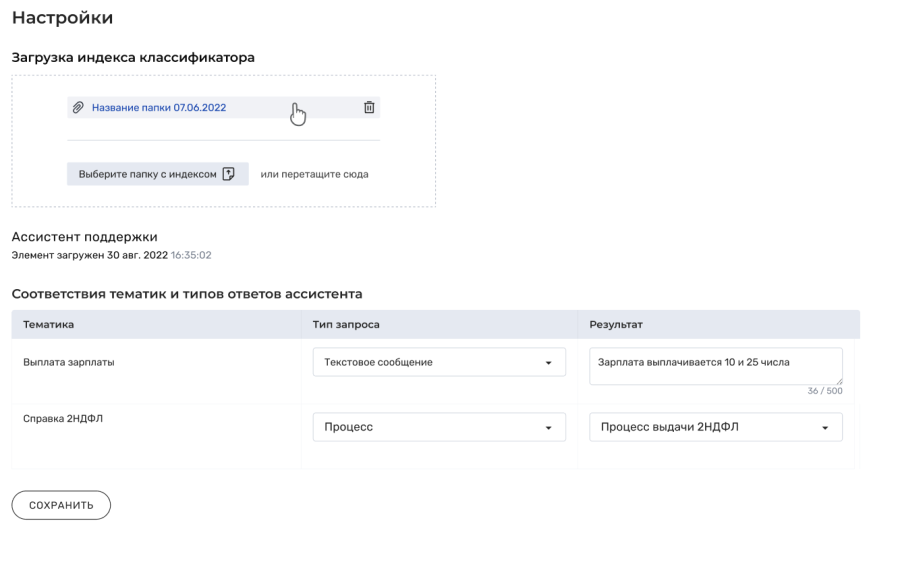Screen dimensions: 900x562
Task: Open the Текстовое сообщение request type dropdown
Action: (x=439, y=362)
